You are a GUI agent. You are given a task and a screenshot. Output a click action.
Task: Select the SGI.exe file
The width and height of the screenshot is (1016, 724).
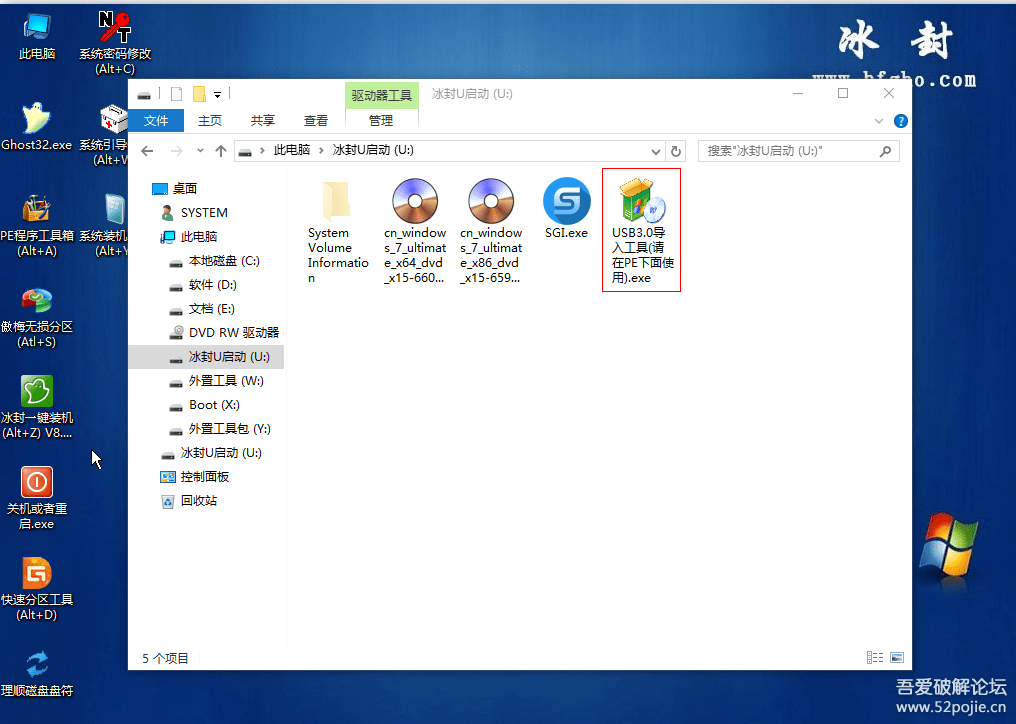[x=566, y=209]
